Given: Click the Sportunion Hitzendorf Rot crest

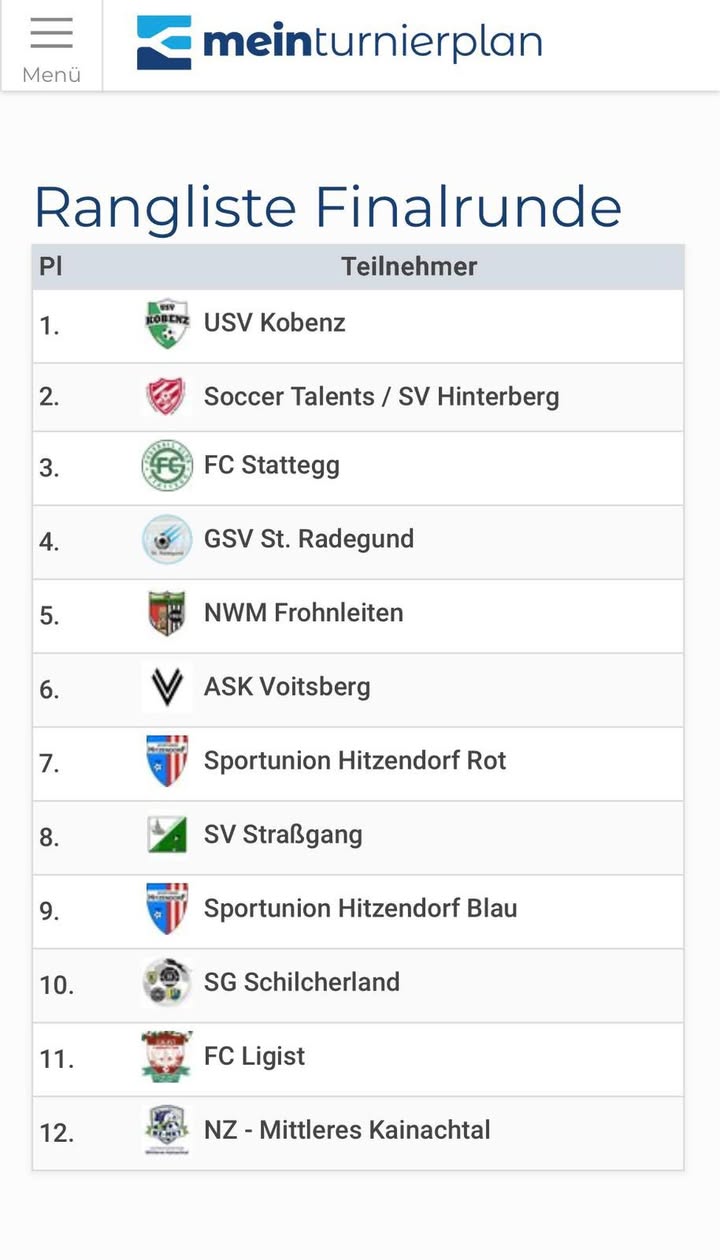Looking at the screenshot, I should tap(167, 761).
